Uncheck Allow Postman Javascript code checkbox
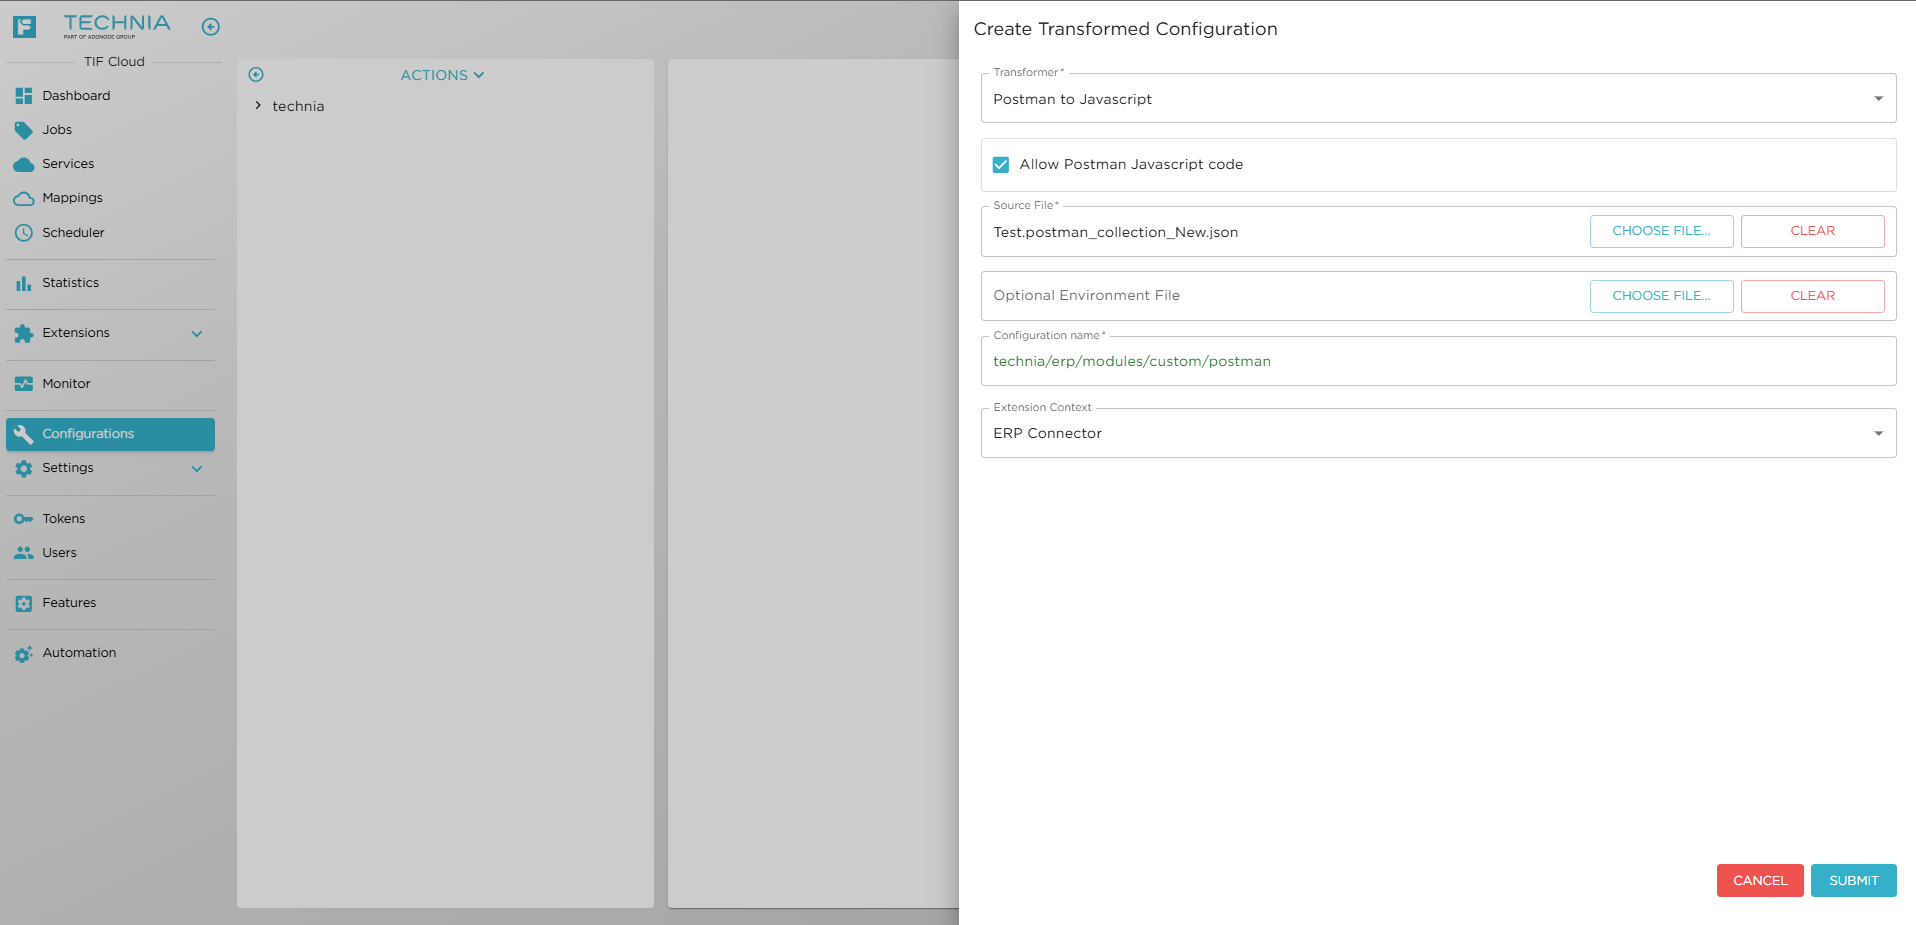 (x=1001, y=165)
